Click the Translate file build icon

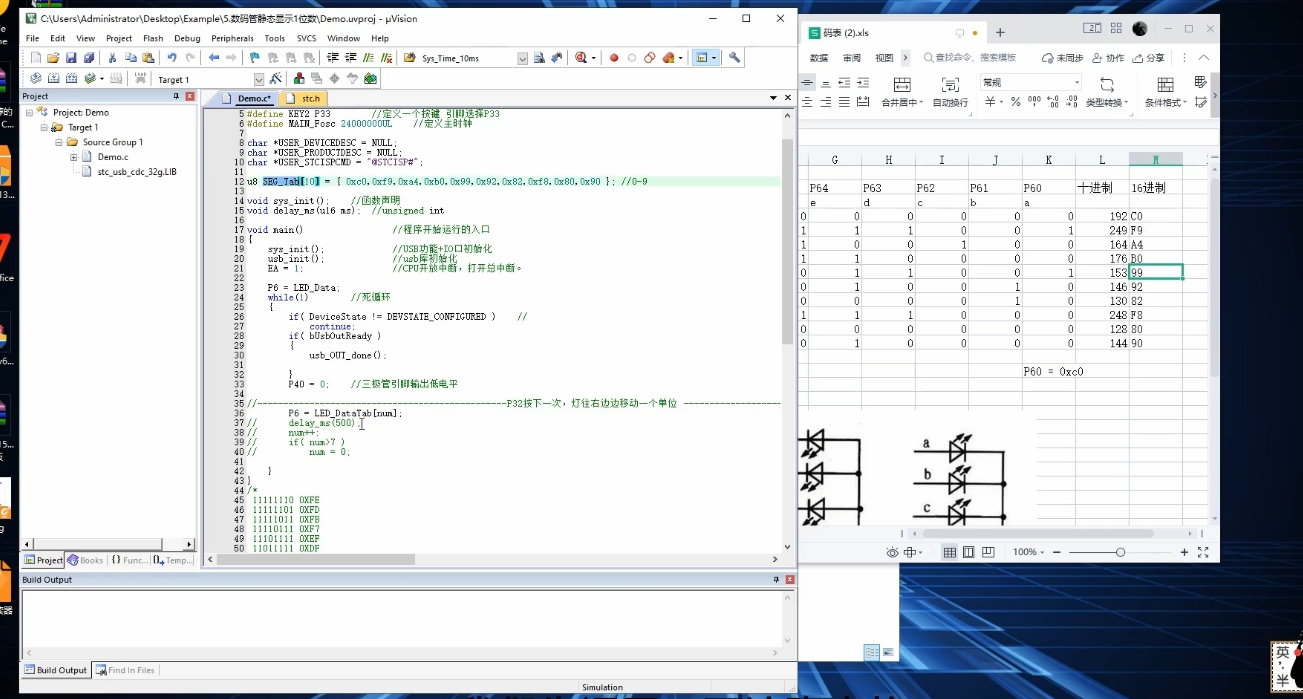coord(35,78)
